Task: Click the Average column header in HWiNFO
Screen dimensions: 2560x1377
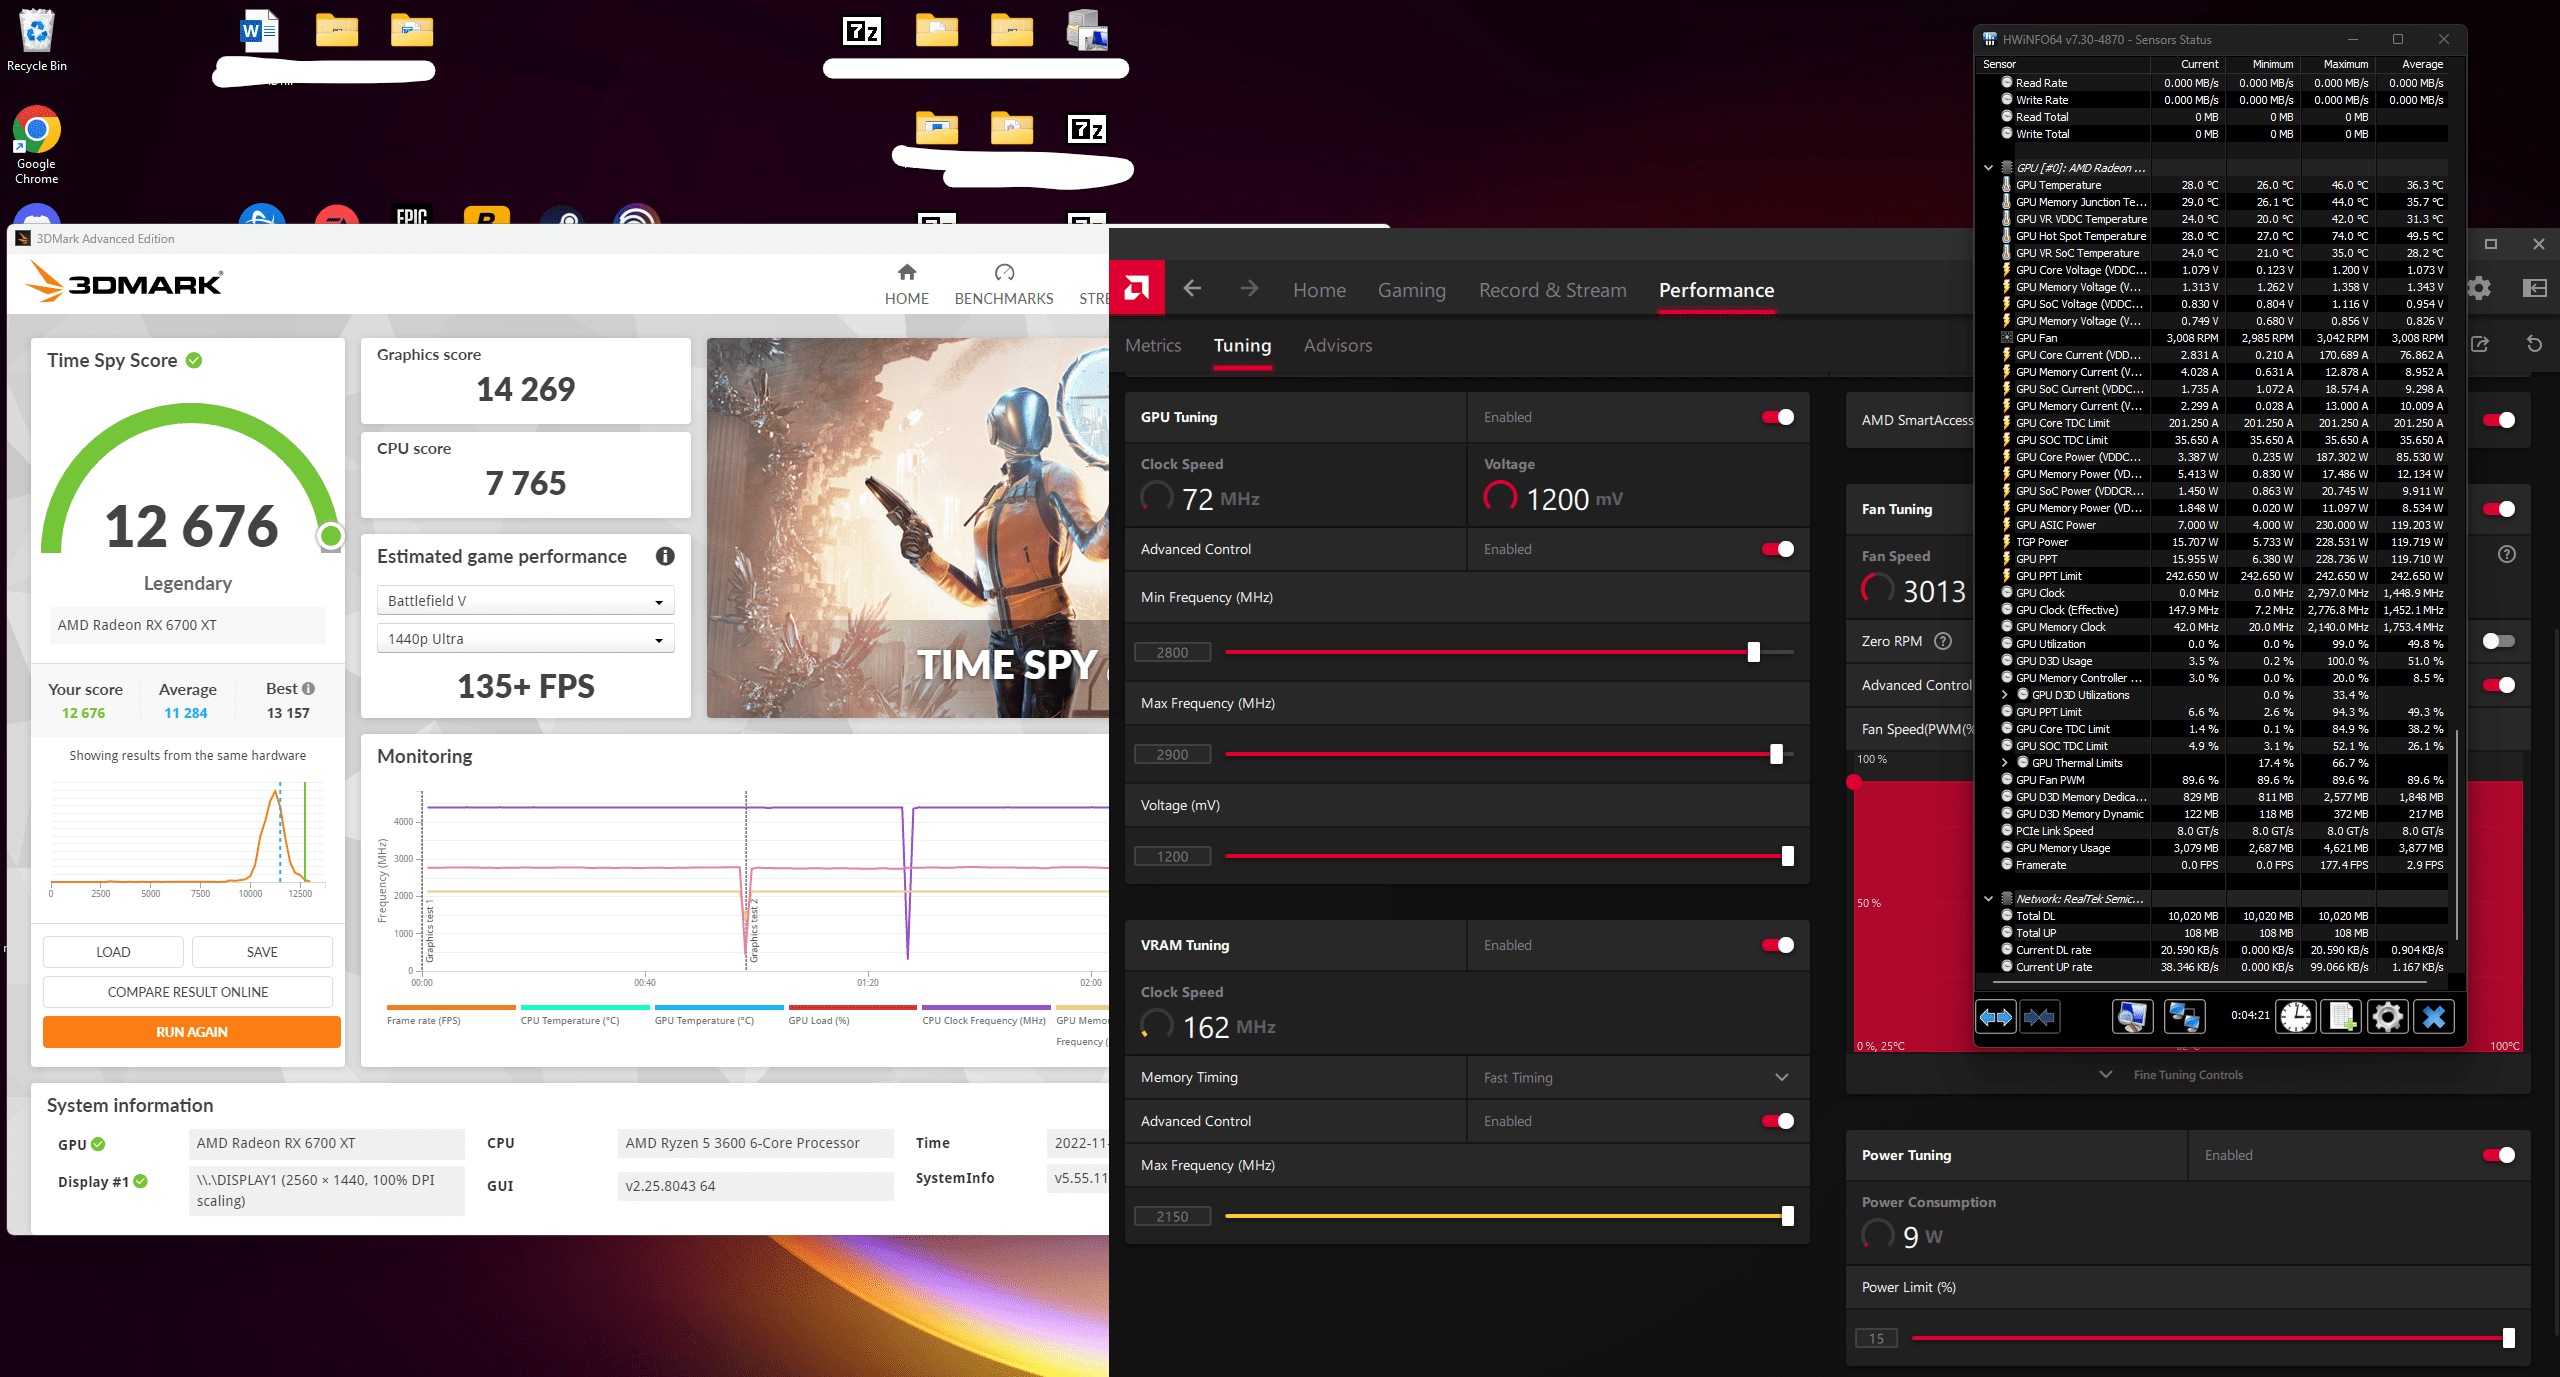Action: (x=2412, y=64)
